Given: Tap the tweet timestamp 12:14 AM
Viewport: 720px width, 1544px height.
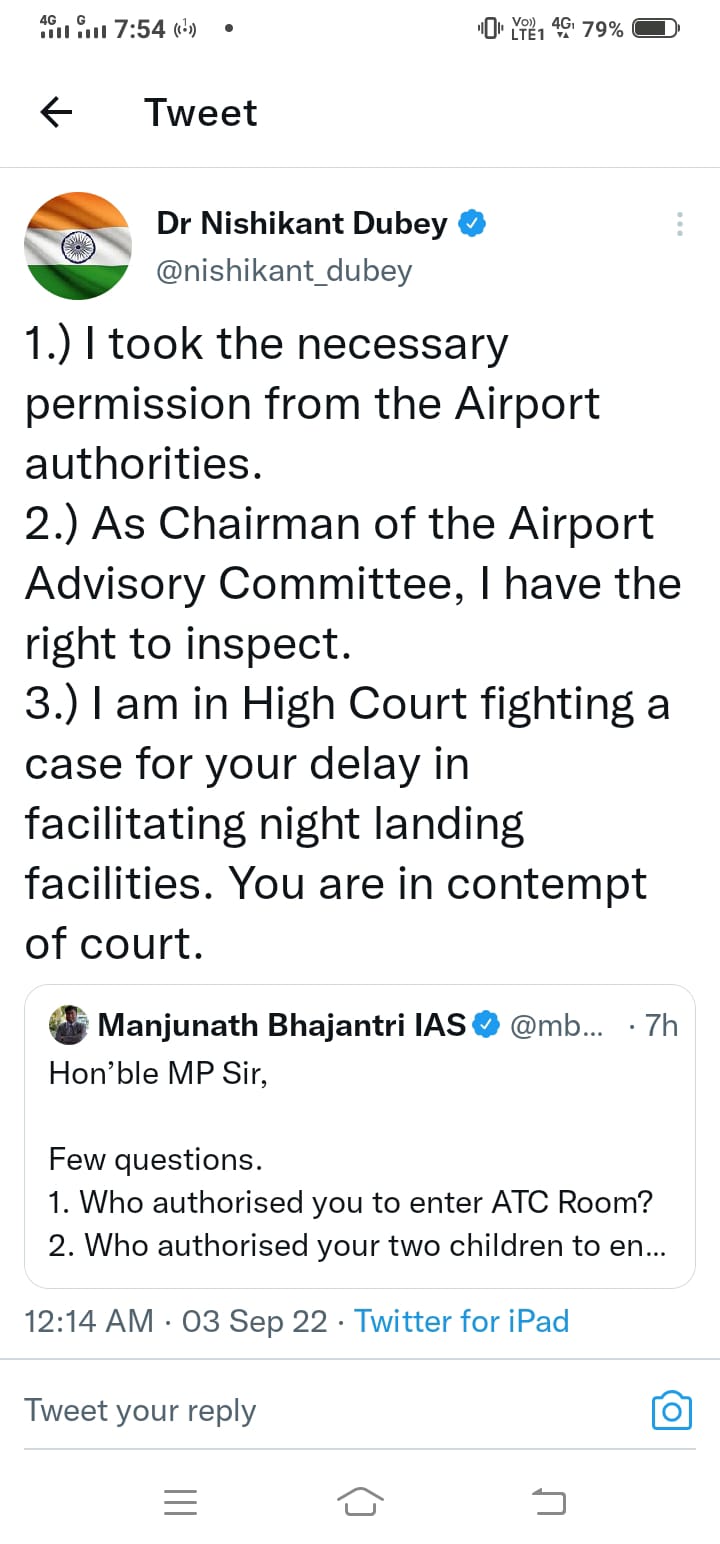Looking at the screenshot, I should (x=89, y=1321).
